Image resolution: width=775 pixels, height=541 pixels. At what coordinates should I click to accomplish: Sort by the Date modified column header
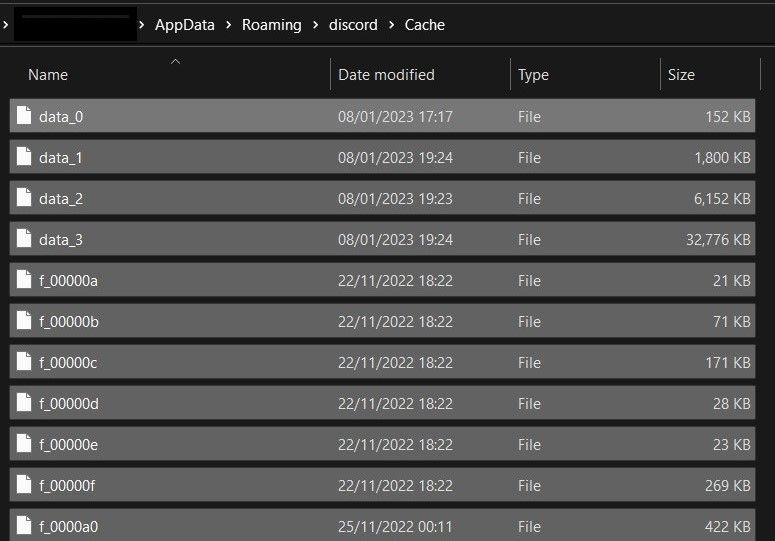pos(386,75)
